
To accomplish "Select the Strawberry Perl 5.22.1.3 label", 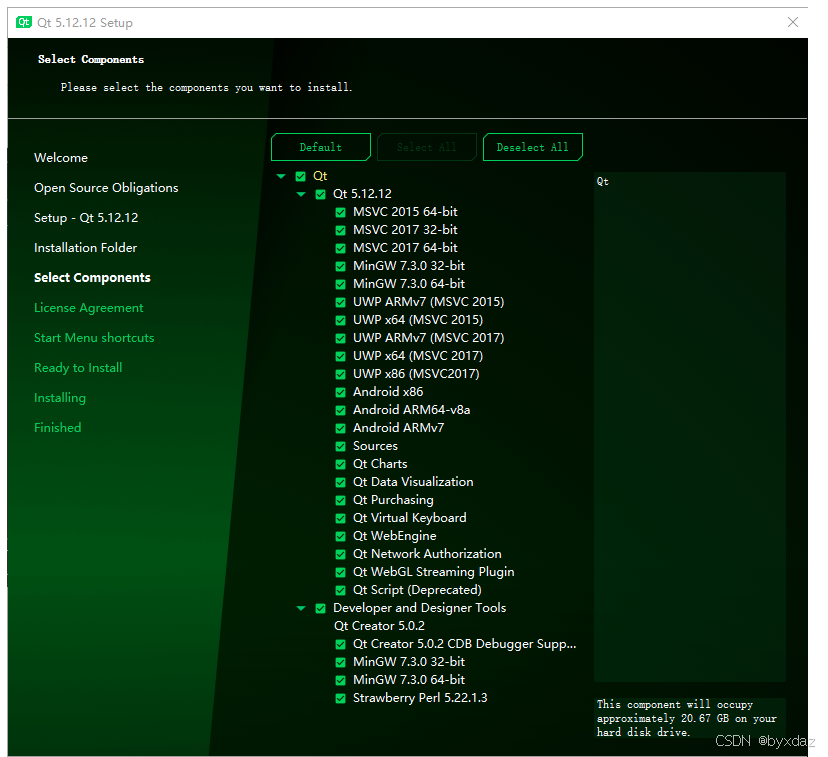I will click(x=420, y=698).
